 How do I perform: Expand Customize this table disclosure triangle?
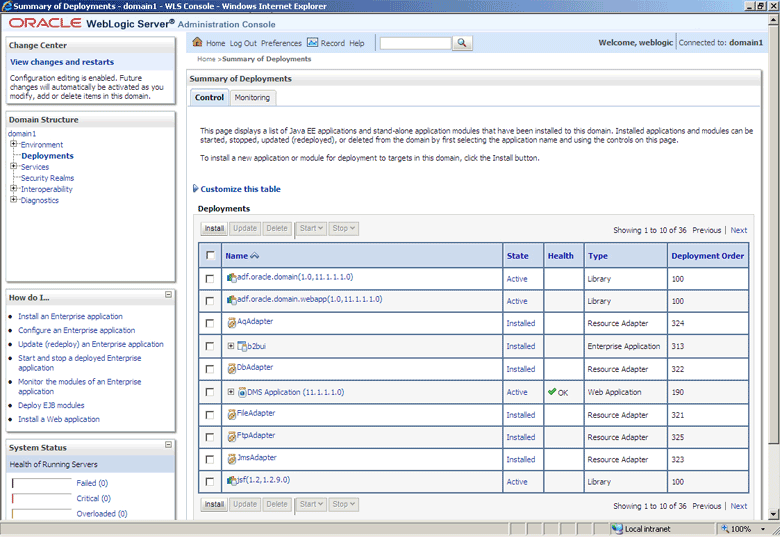[x=195, y=188]
